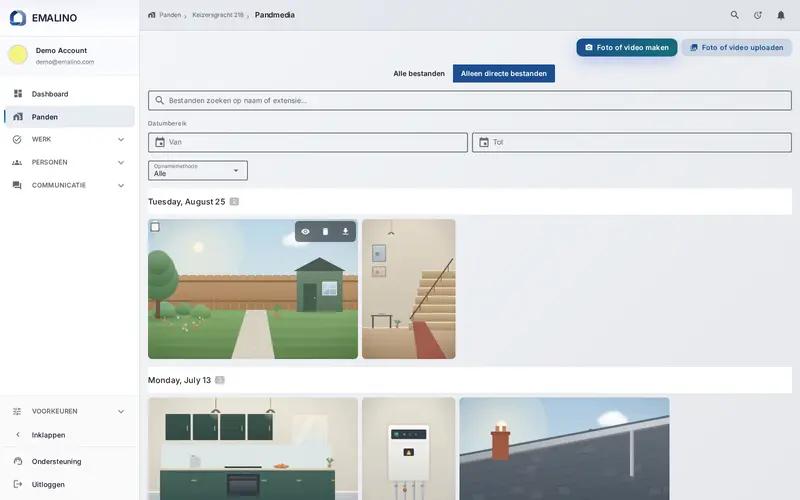Image resolution: width=800 pixels, height=500 pixels.
Task: Click the VOORKEUREN sliders icon
Action: tap(17, 411)
